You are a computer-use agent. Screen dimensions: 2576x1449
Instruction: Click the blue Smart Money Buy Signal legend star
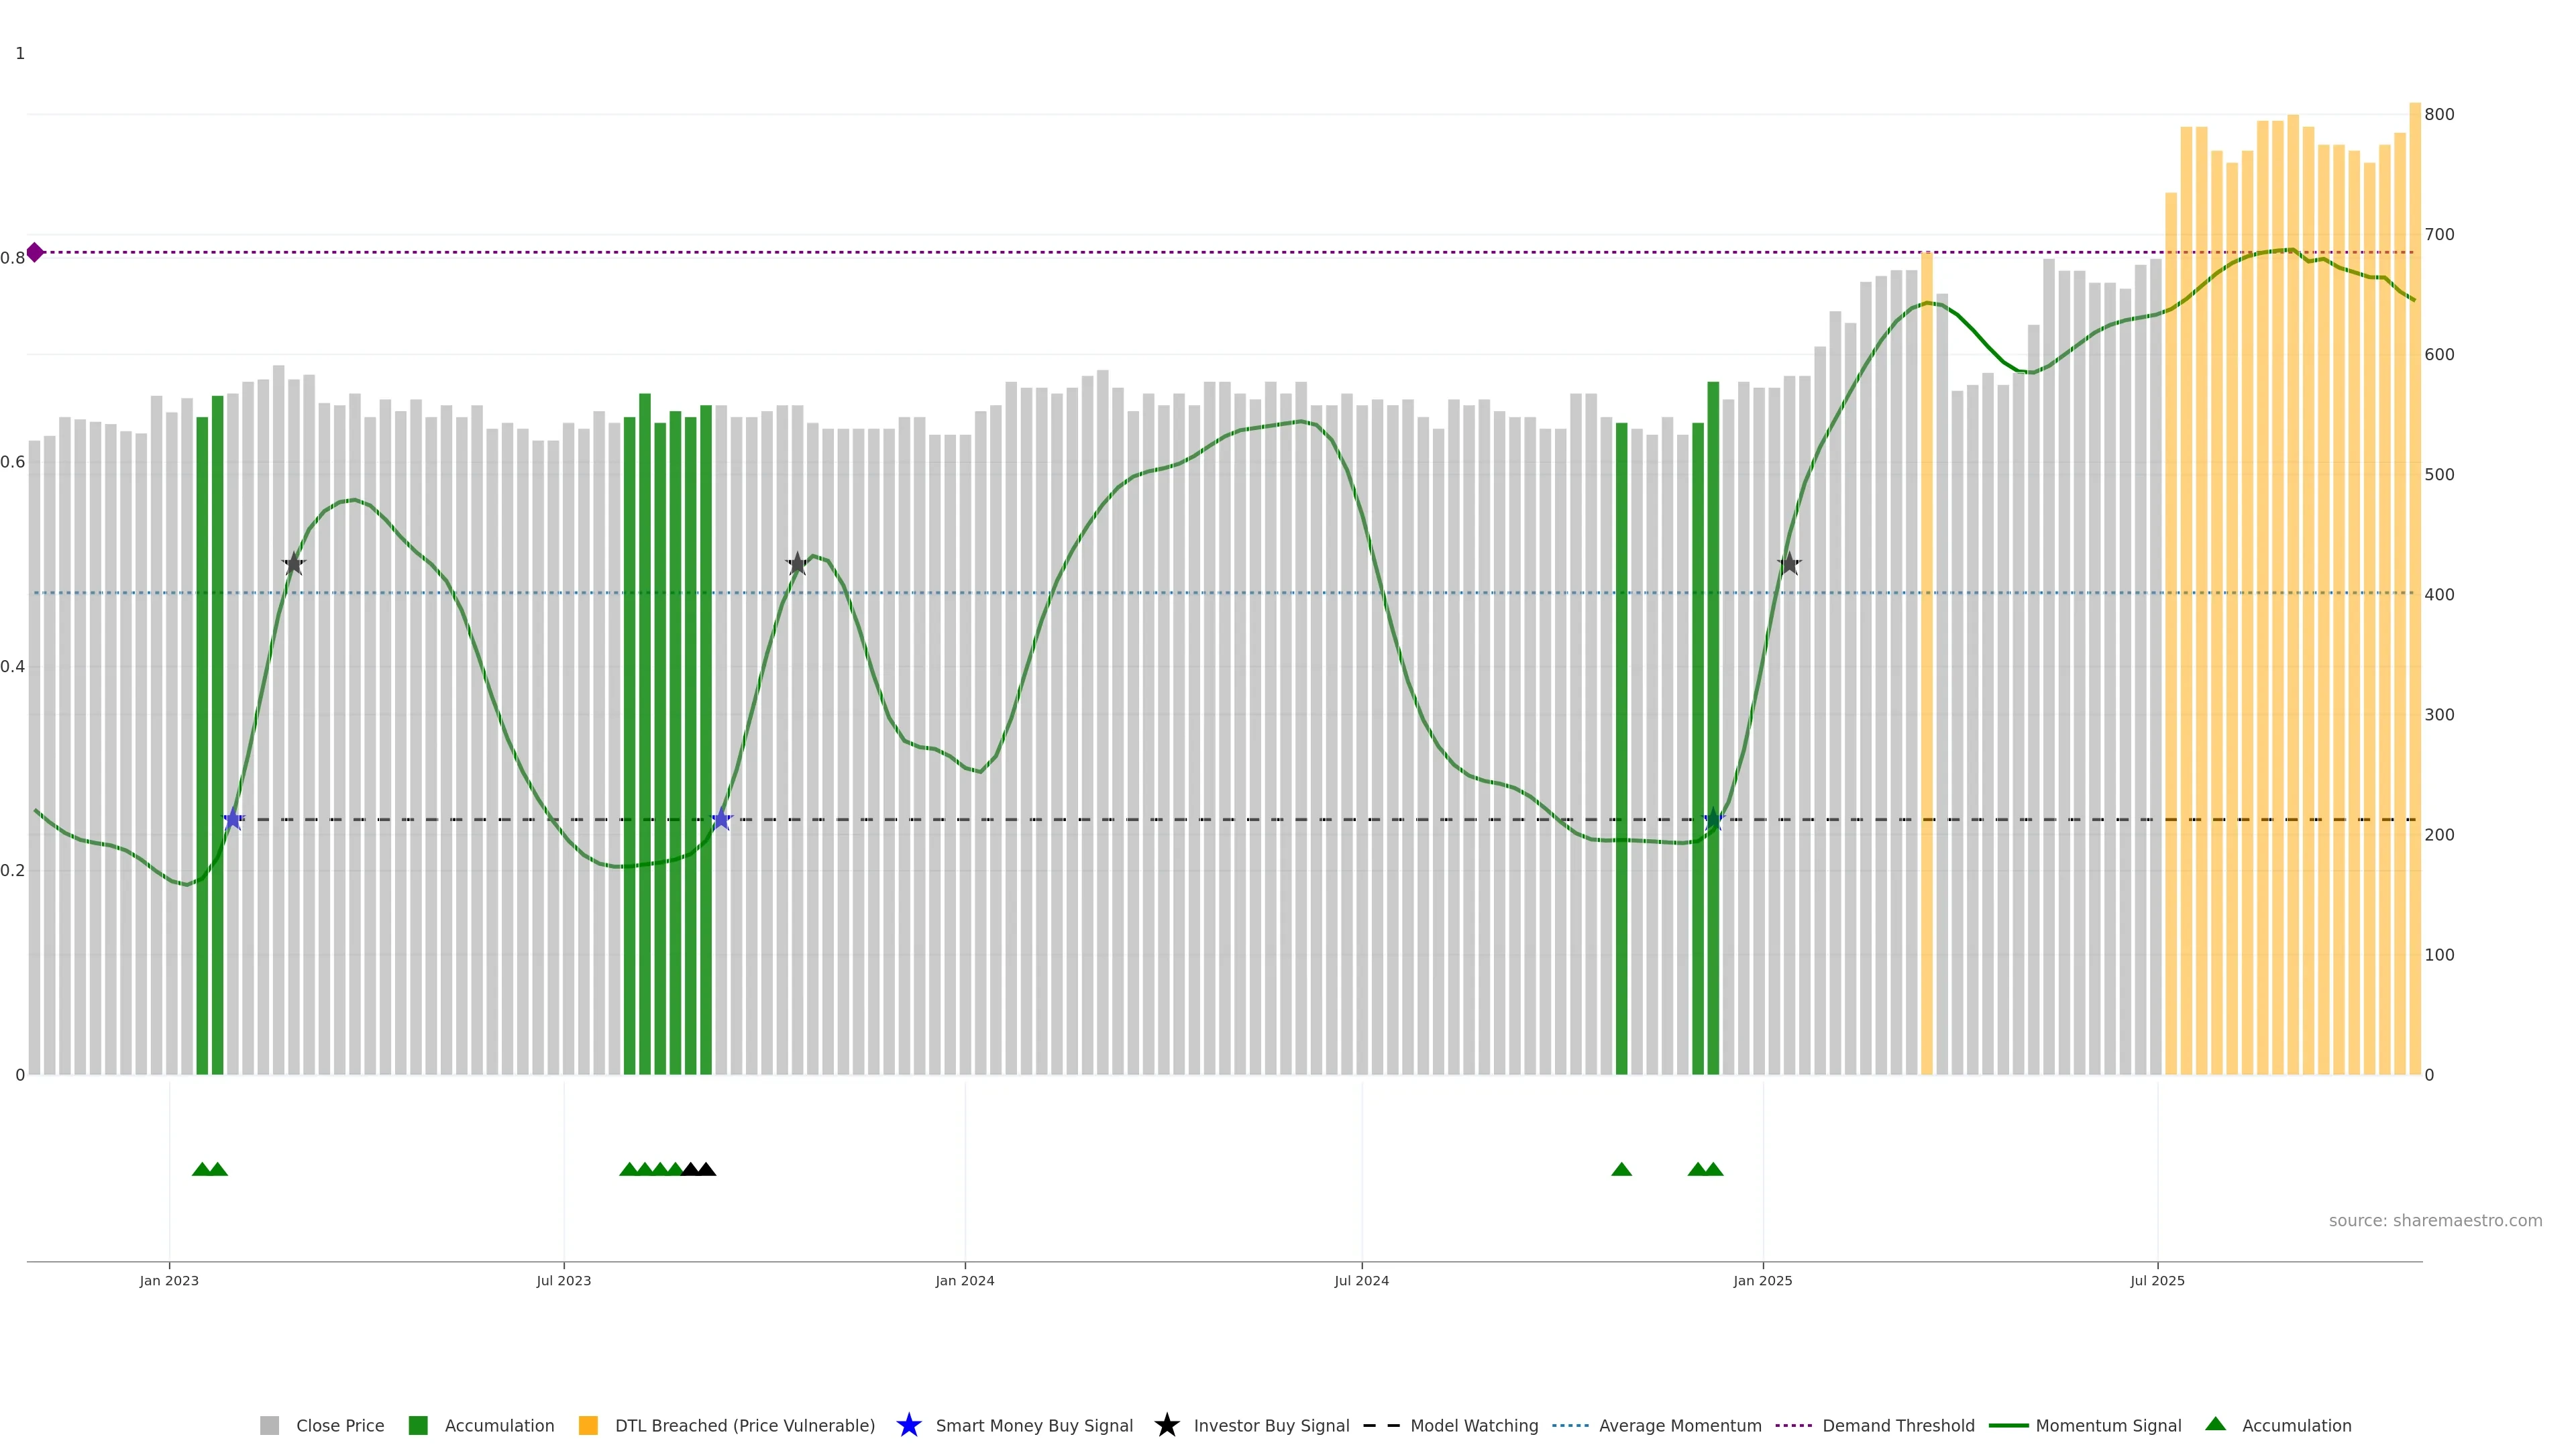[x=908, y=1425]
